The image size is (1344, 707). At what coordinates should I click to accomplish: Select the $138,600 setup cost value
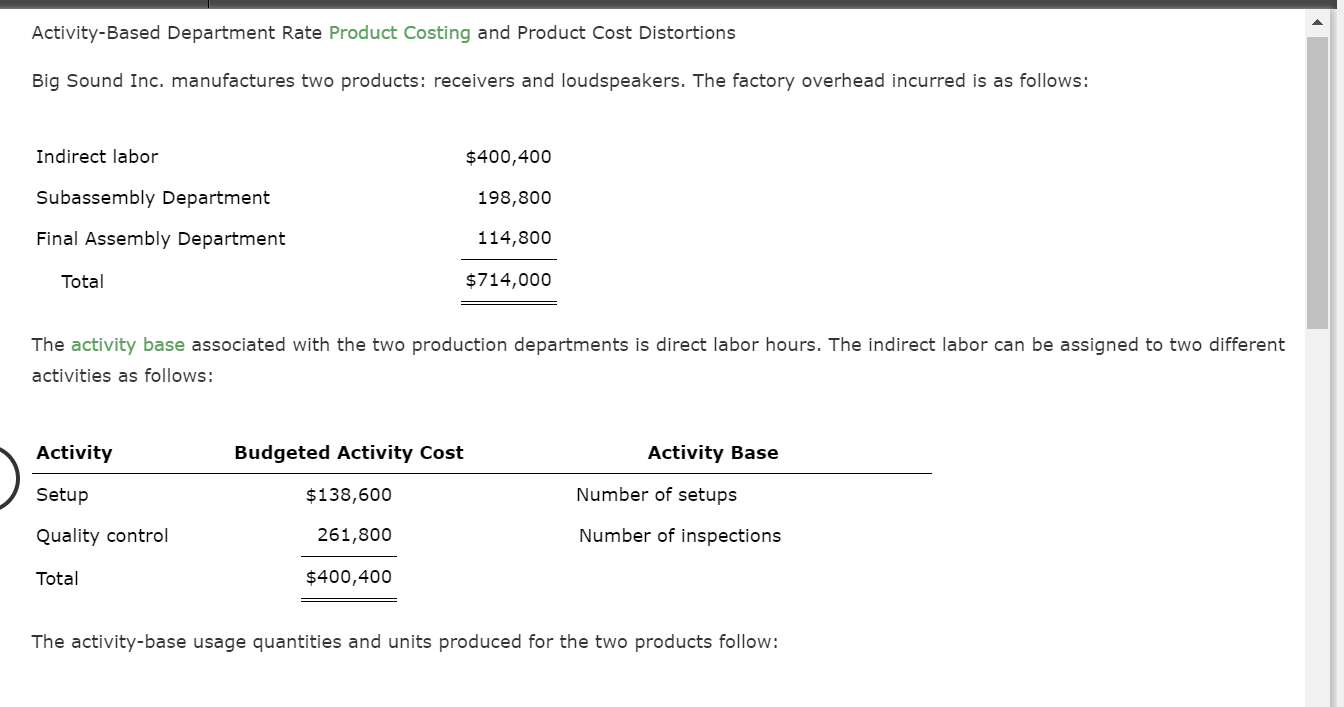tap(349, 494)
